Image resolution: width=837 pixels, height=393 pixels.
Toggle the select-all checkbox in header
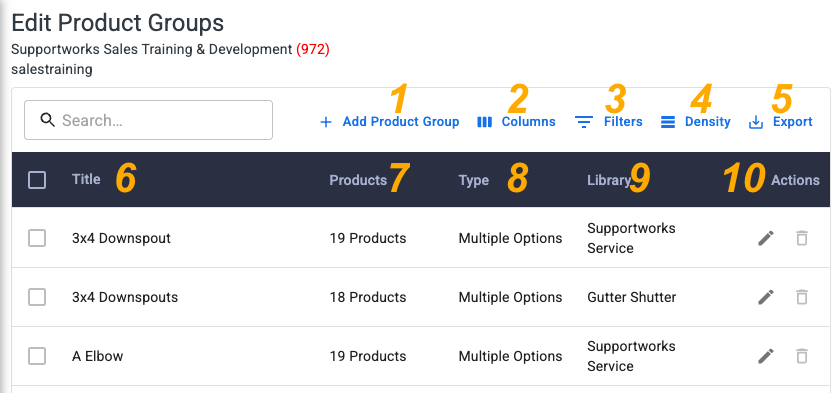click(37, 180)
